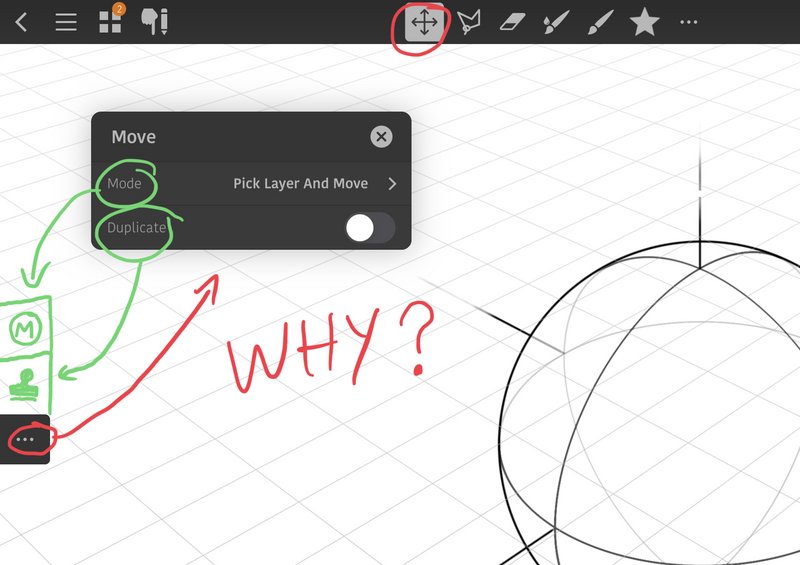Image resolution: width=800 pixels, height=565 pixels.
Task: Open the brush and pencil tools icon
Action: coord(155,22)
